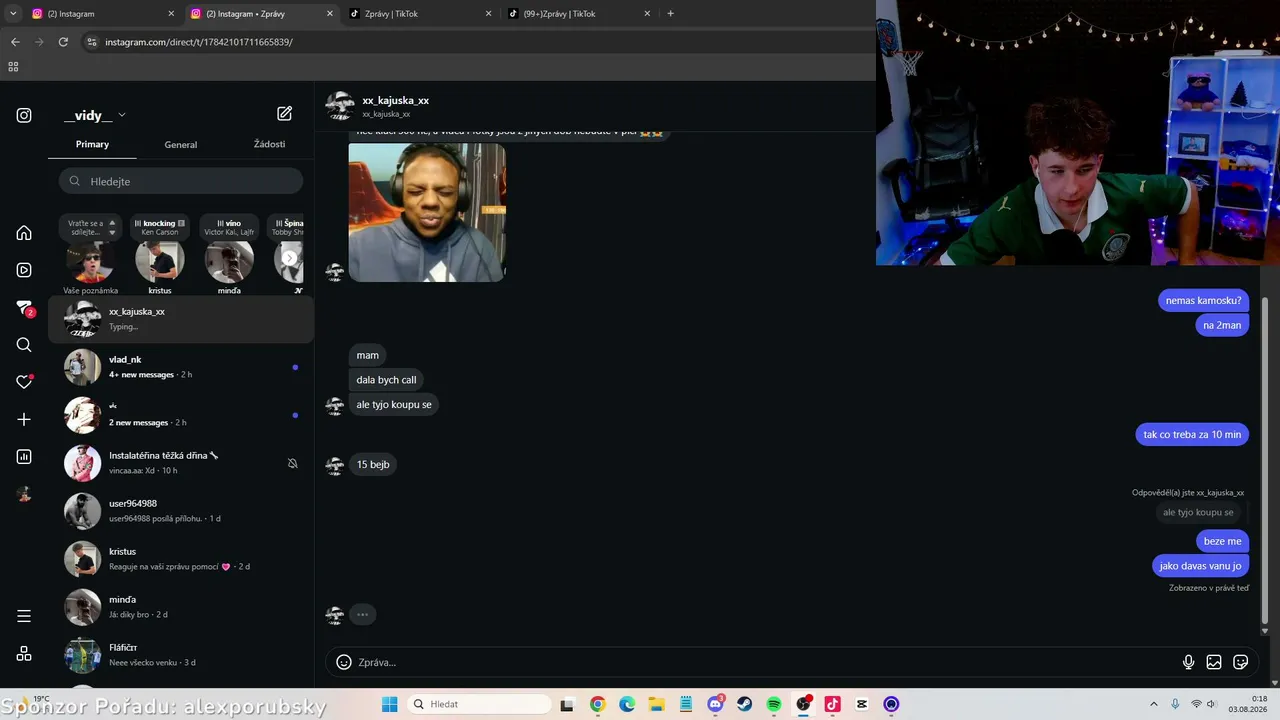
Task: Pick a sticker or GIF icon
Action: click(1241, 662)
